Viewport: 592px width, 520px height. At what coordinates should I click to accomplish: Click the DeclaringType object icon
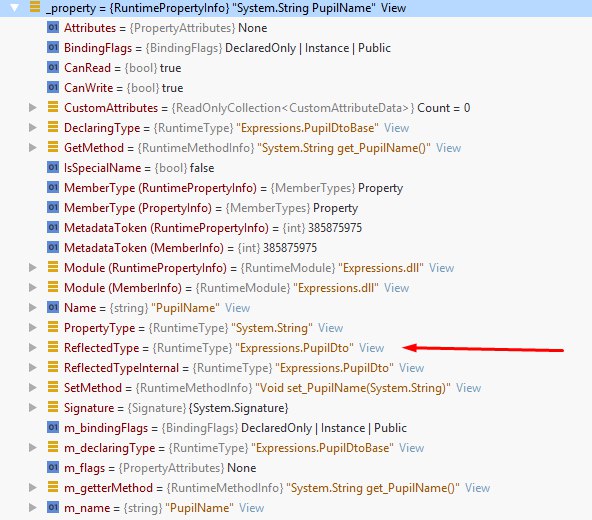[x=53, y=127]
